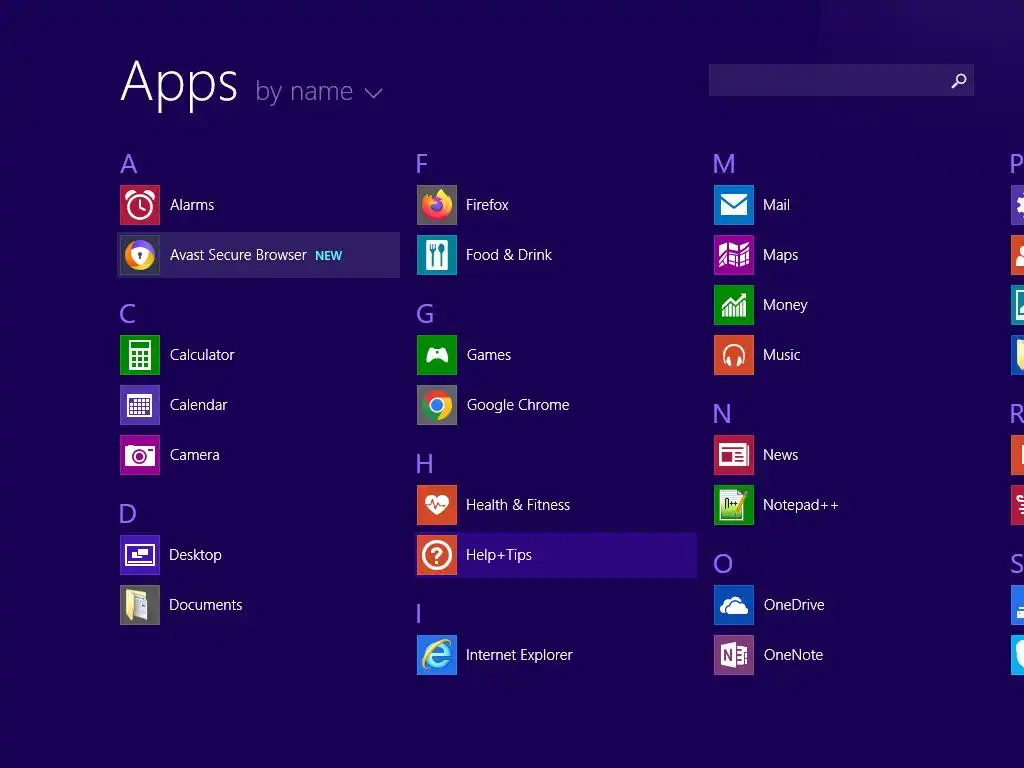The height and width of the screenshot is (768, 1024).
Task: Click the chevron next to 'by name'
Action: [374, 93]
